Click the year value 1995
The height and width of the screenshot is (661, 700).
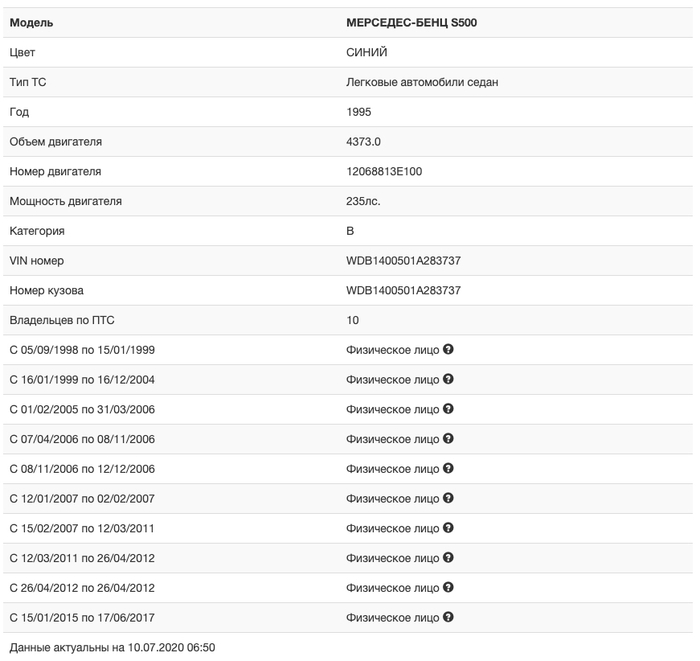click(x=359, y=113)
